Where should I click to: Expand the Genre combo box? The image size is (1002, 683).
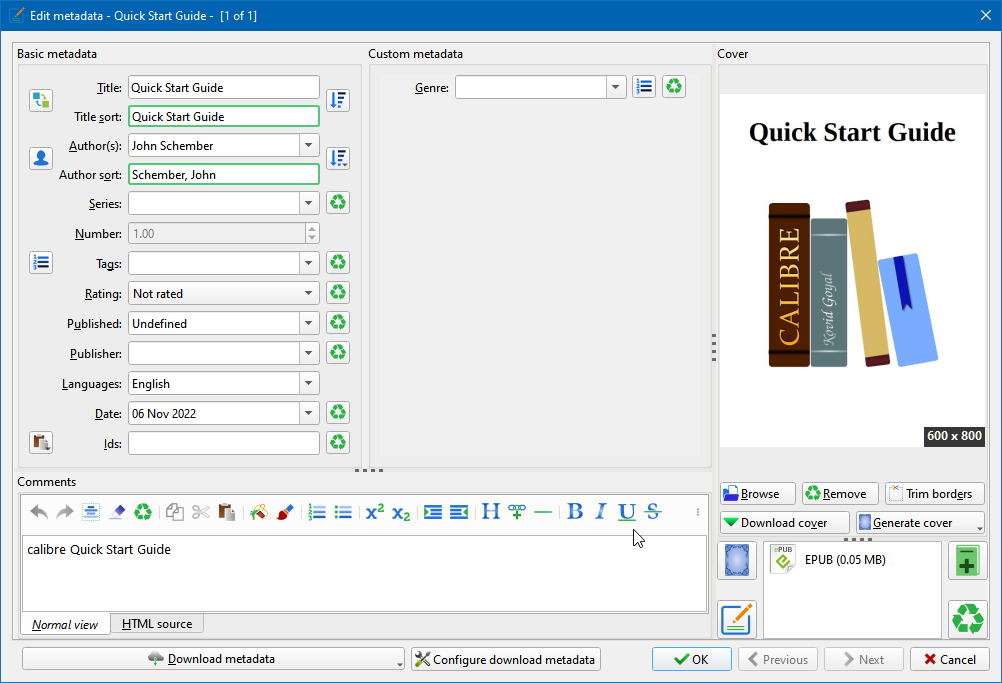pos(616,88)
